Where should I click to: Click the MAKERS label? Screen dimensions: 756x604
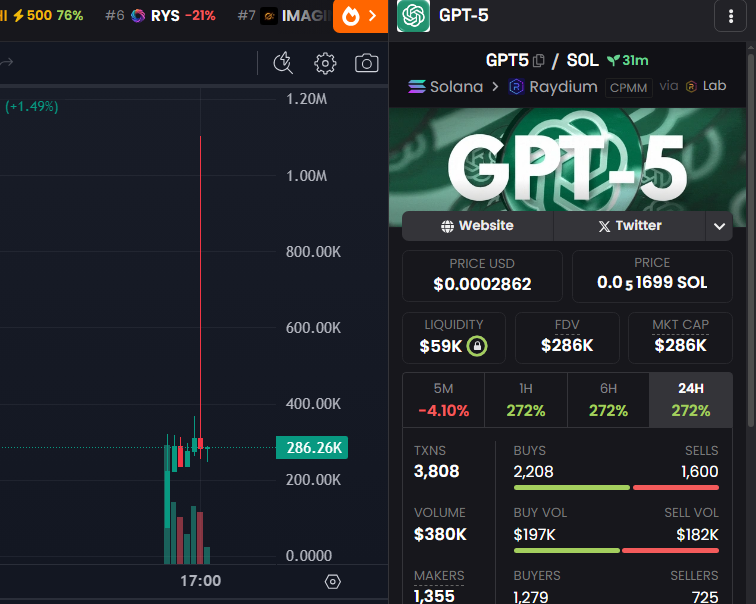coord(439,576)
